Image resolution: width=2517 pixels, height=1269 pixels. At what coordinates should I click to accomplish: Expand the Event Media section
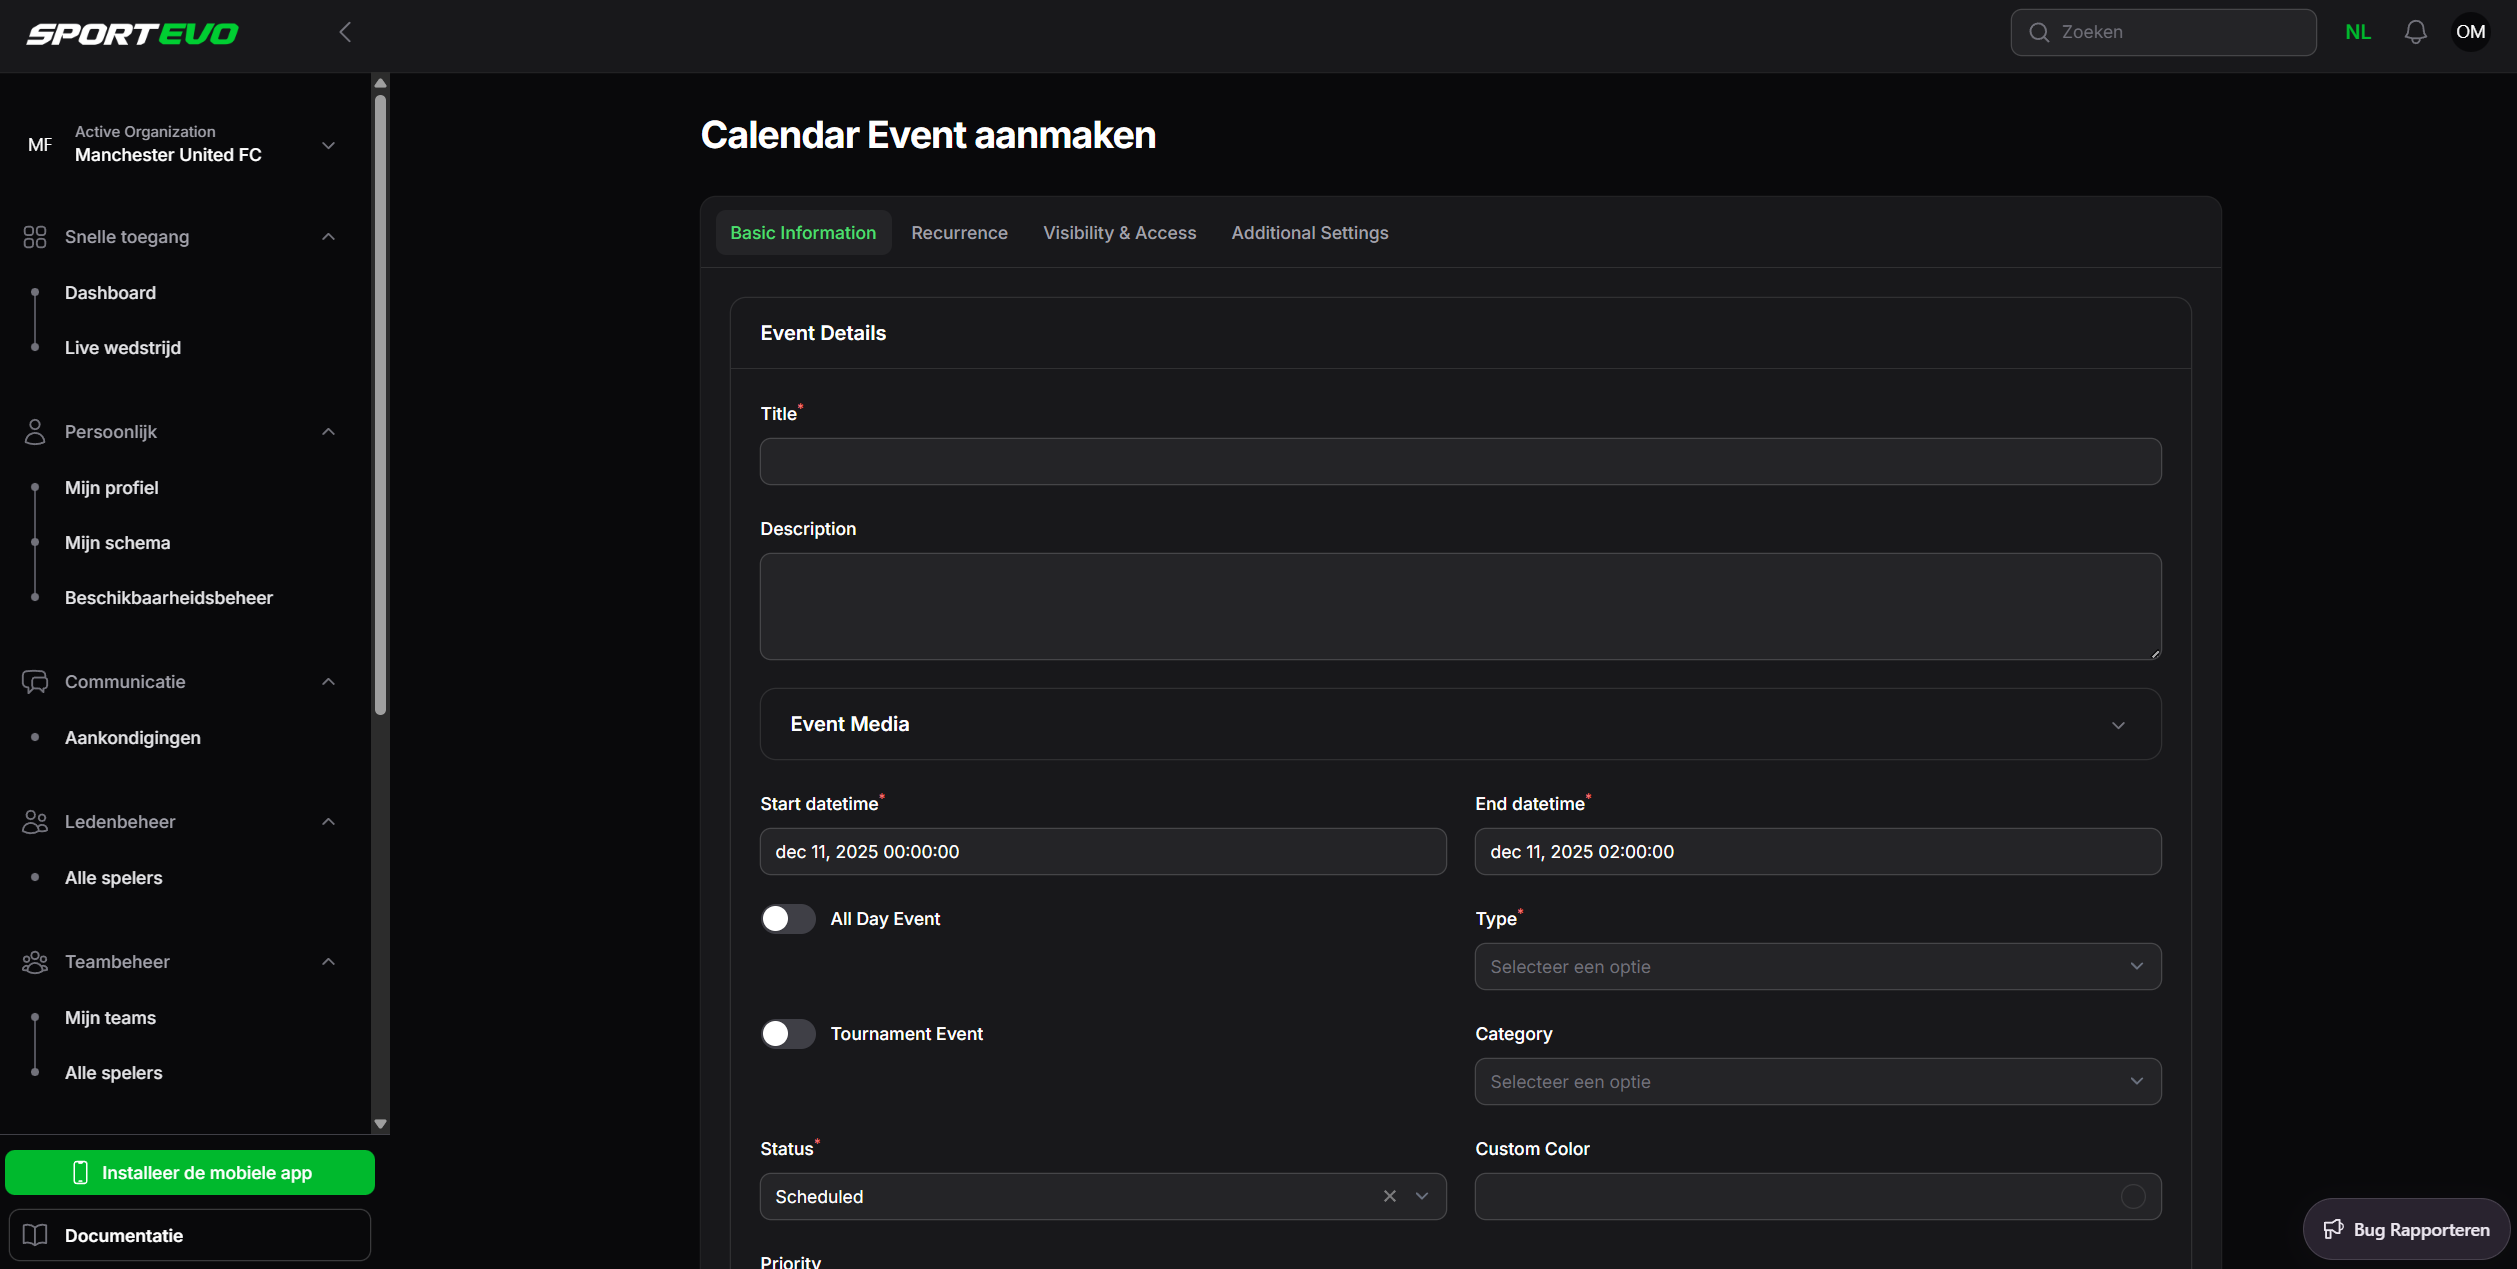(x=2119, y=724)
